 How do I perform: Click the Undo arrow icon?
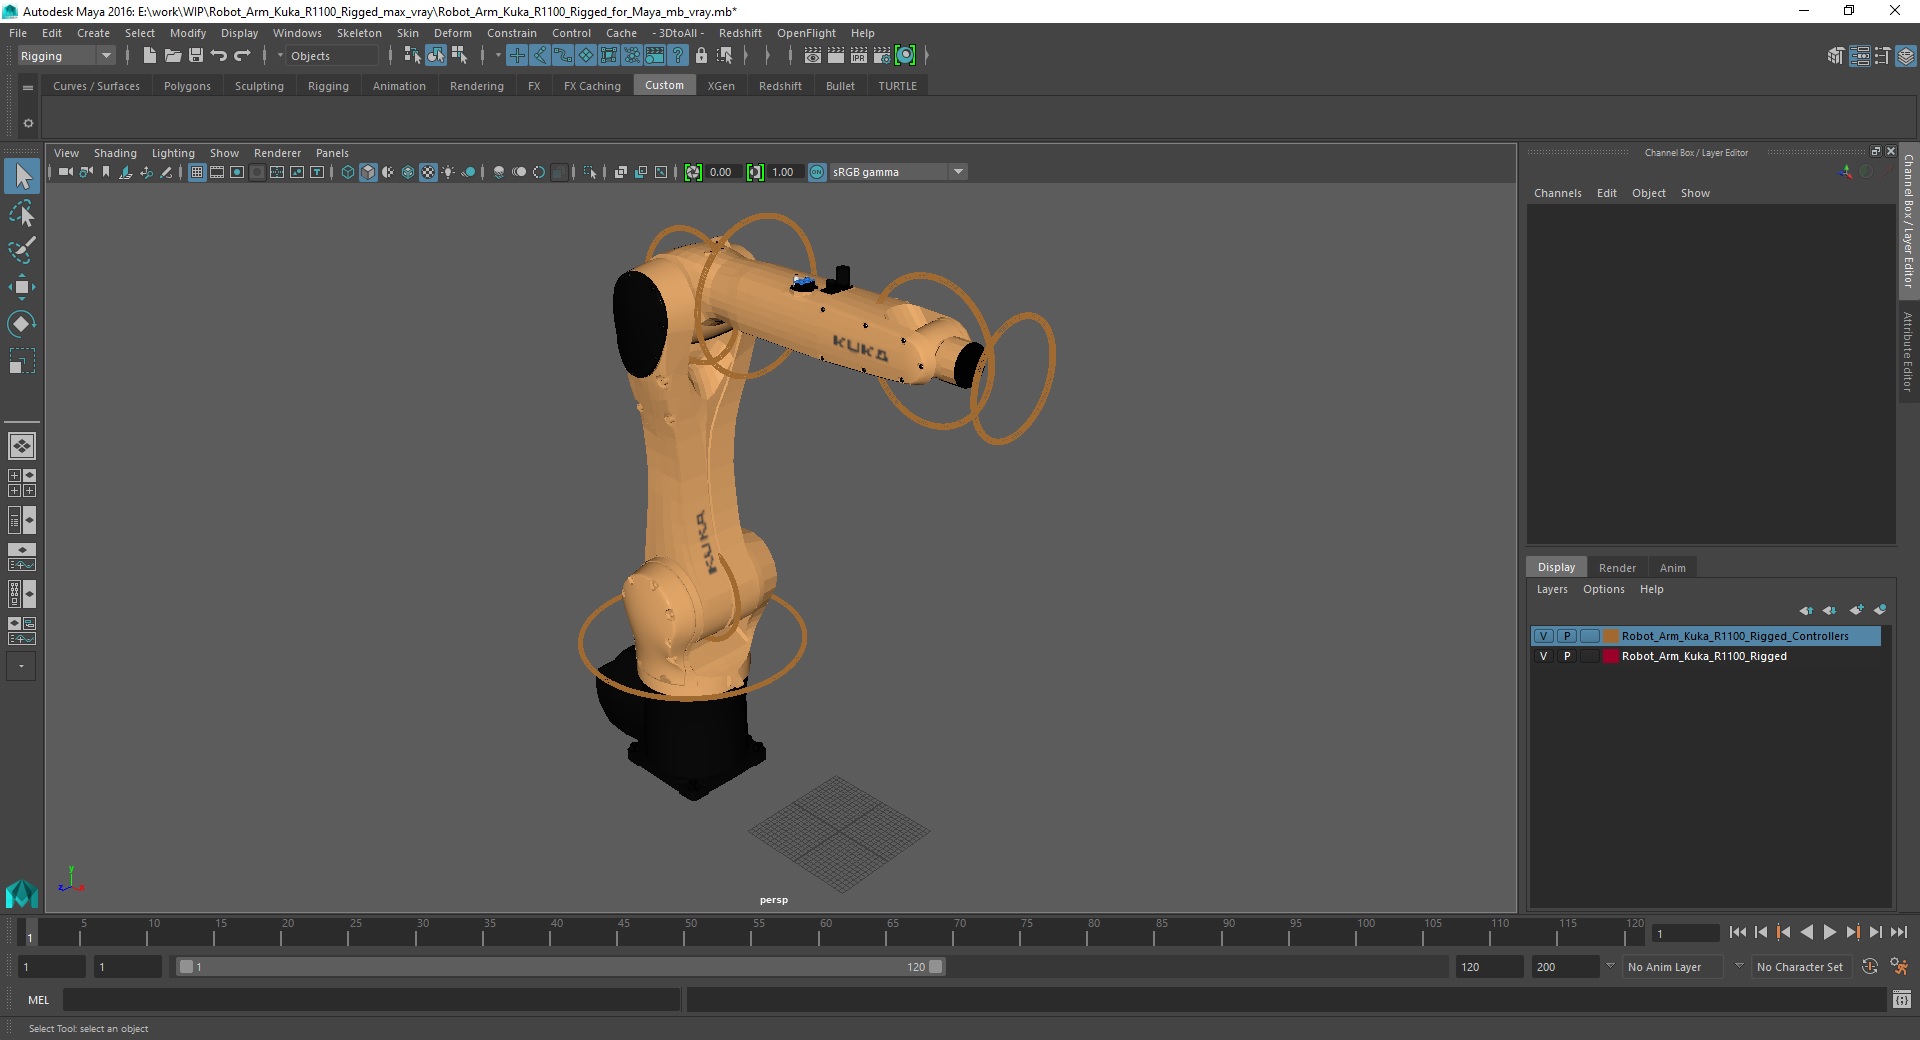coord(219,56)
